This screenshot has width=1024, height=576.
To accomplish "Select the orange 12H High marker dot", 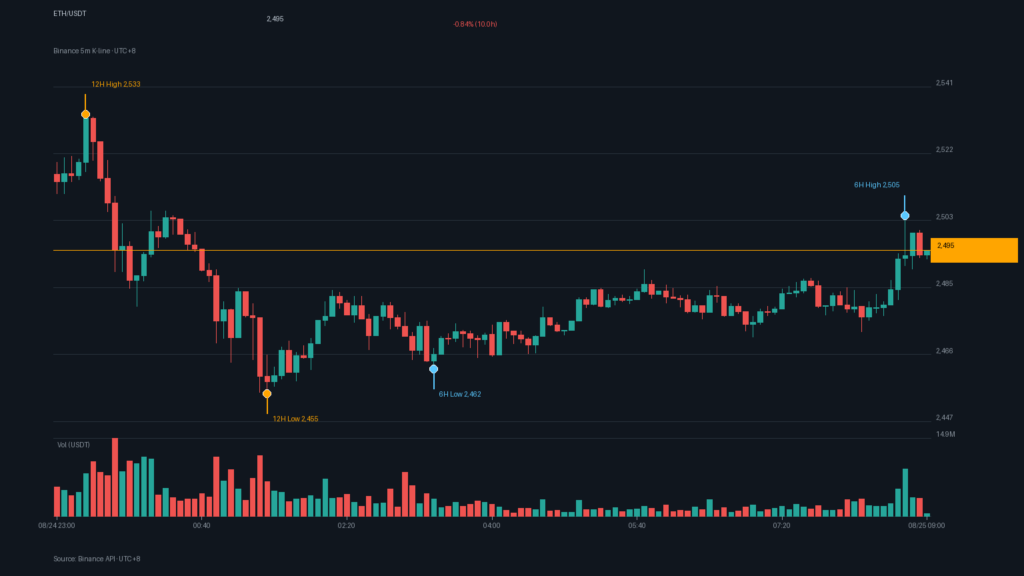I will (x=86, y=114).
